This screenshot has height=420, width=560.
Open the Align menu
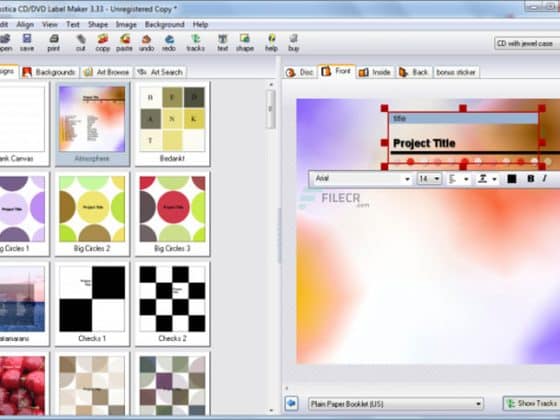click(x=25, y=25)
